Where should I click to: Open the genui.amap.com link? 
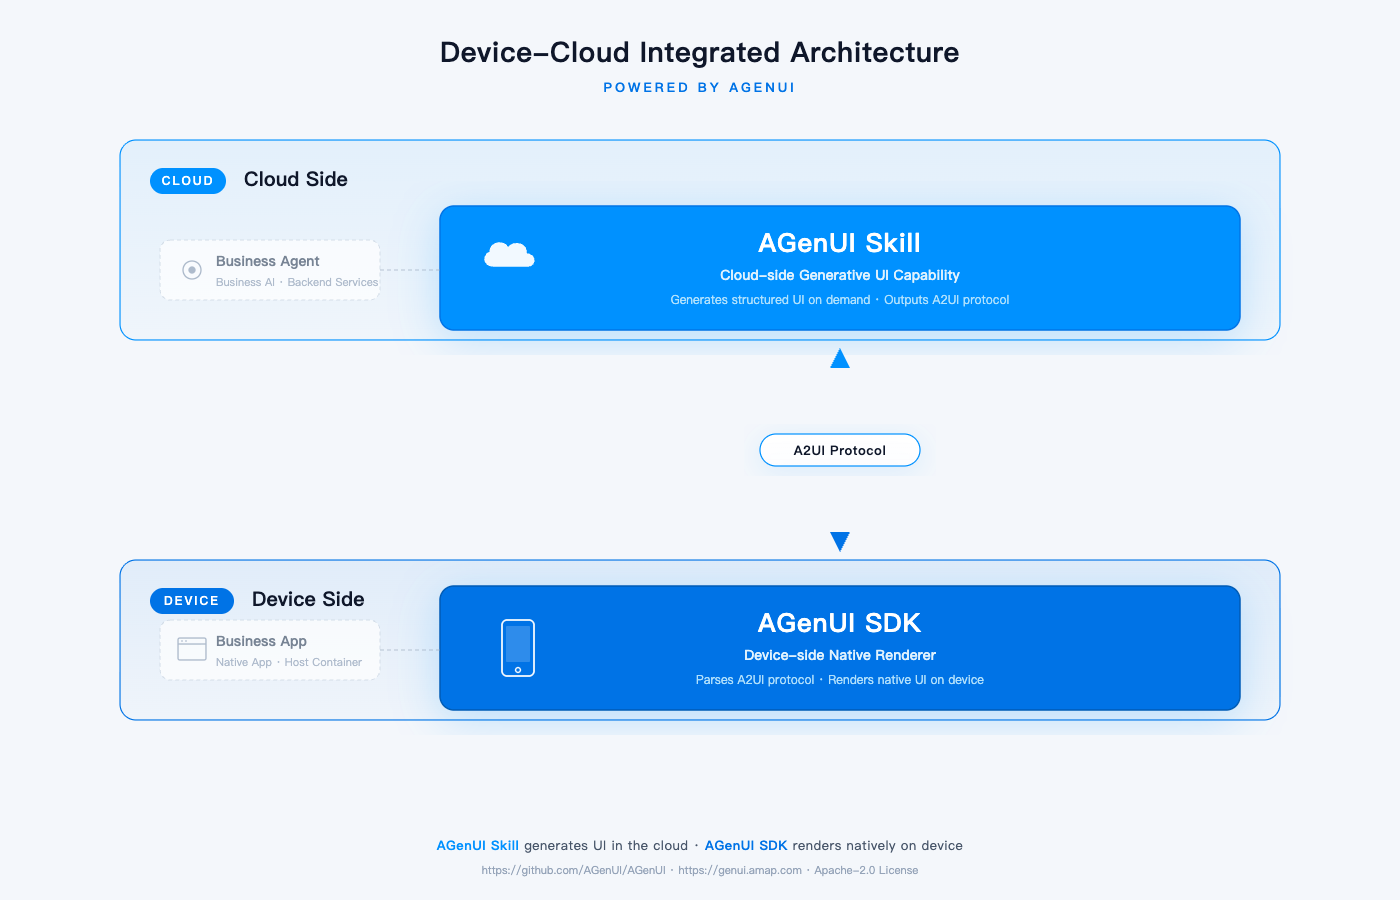(740, 870)
